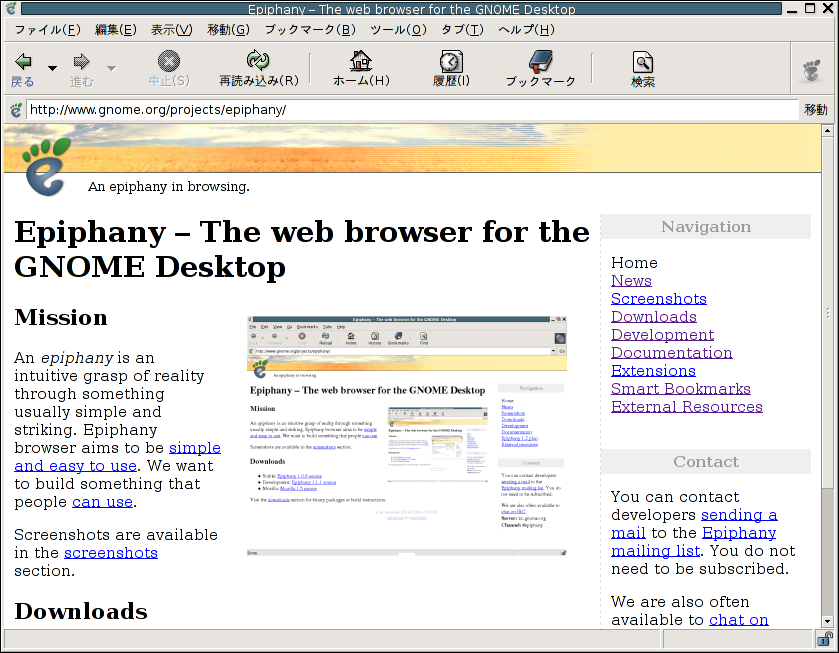Click the 'Mission' heading
This screenshot has width=839, height=653.
pos(61,317)
